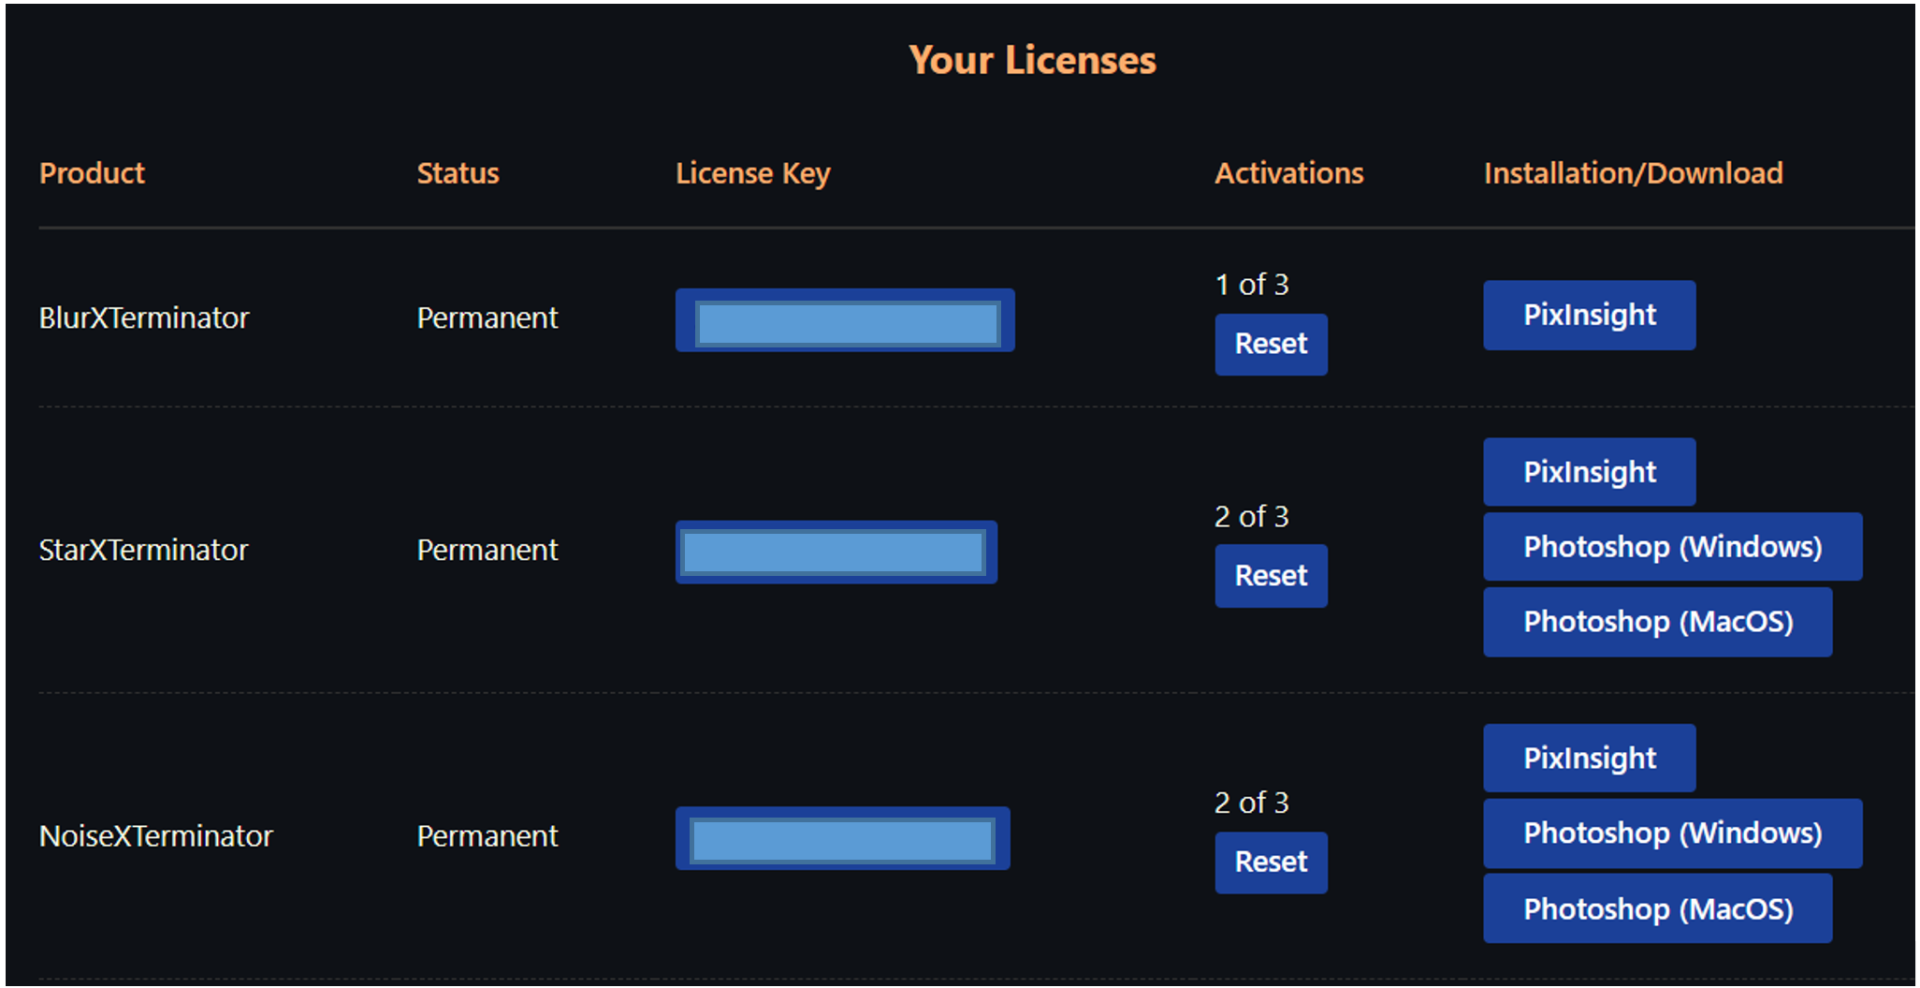Click the Your Licenses heading
The image size is (1920, 988).
[x=1032, y=60]
